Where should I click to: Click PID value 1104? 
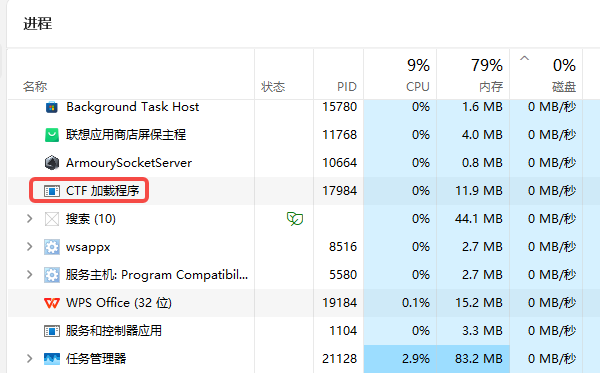(343, 331)
